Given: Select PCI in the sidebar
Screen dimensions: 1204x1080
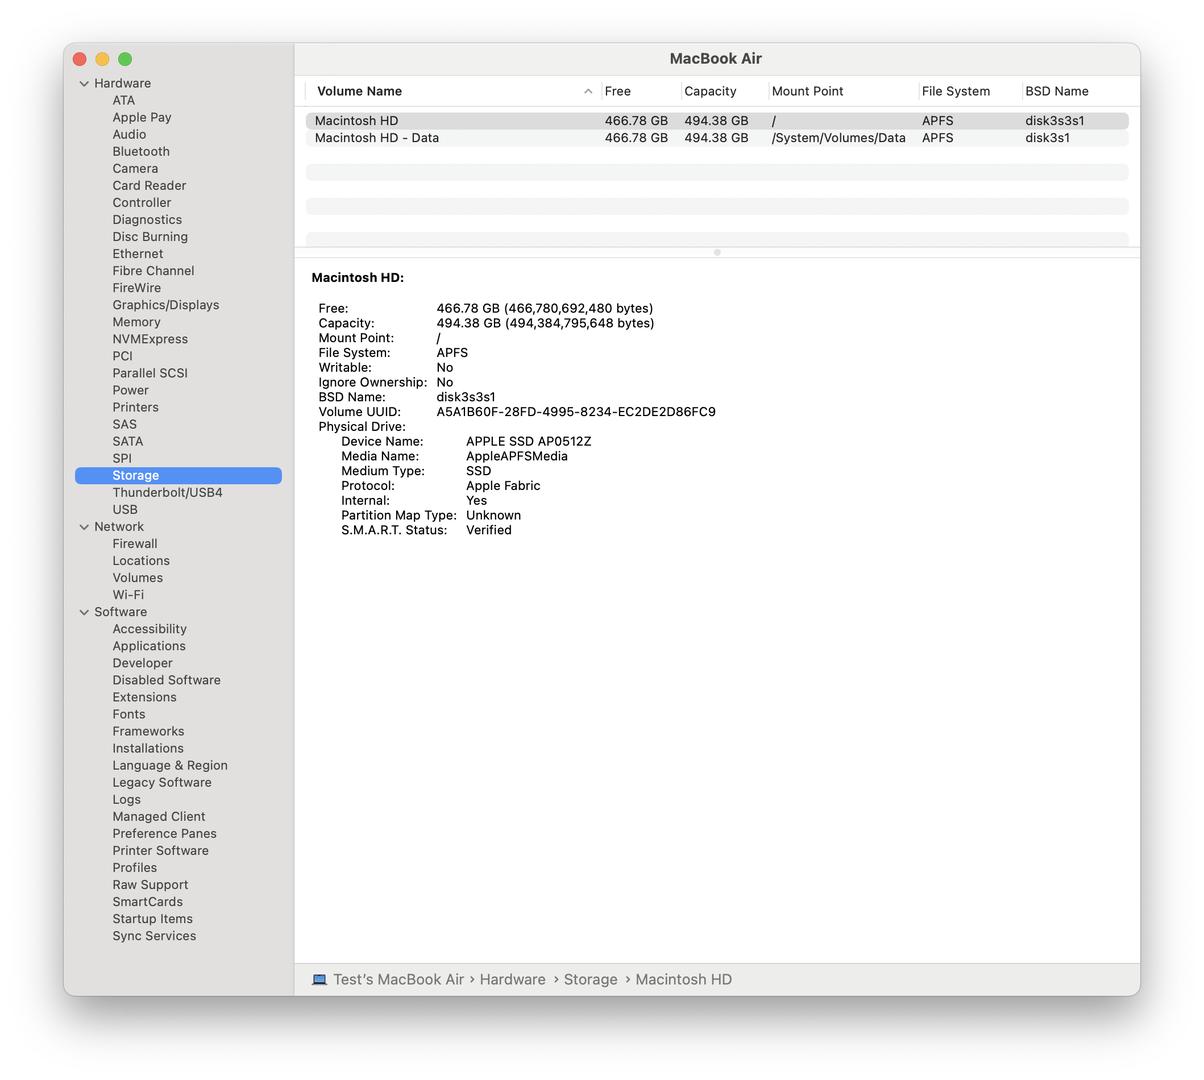Looking at the screenshot, I should point(122,356).
